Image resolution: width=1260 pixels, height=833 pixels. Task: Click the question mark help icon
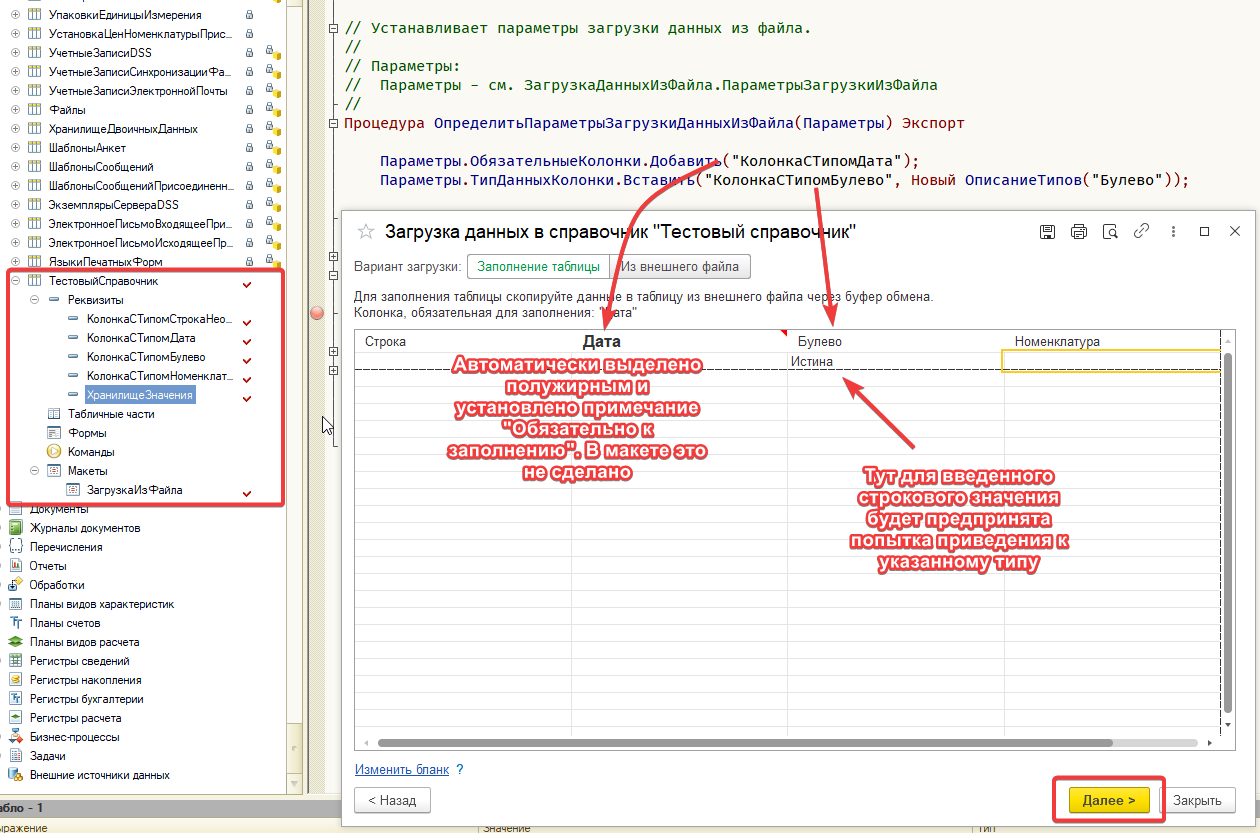coord(460,769)
